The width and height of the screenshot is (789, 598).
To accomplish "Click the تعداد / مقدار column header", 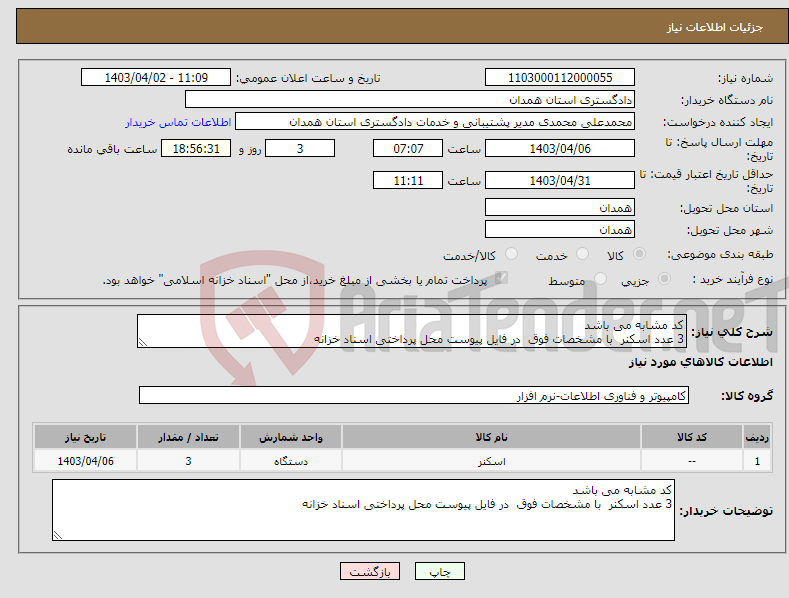I will [188, 437].
